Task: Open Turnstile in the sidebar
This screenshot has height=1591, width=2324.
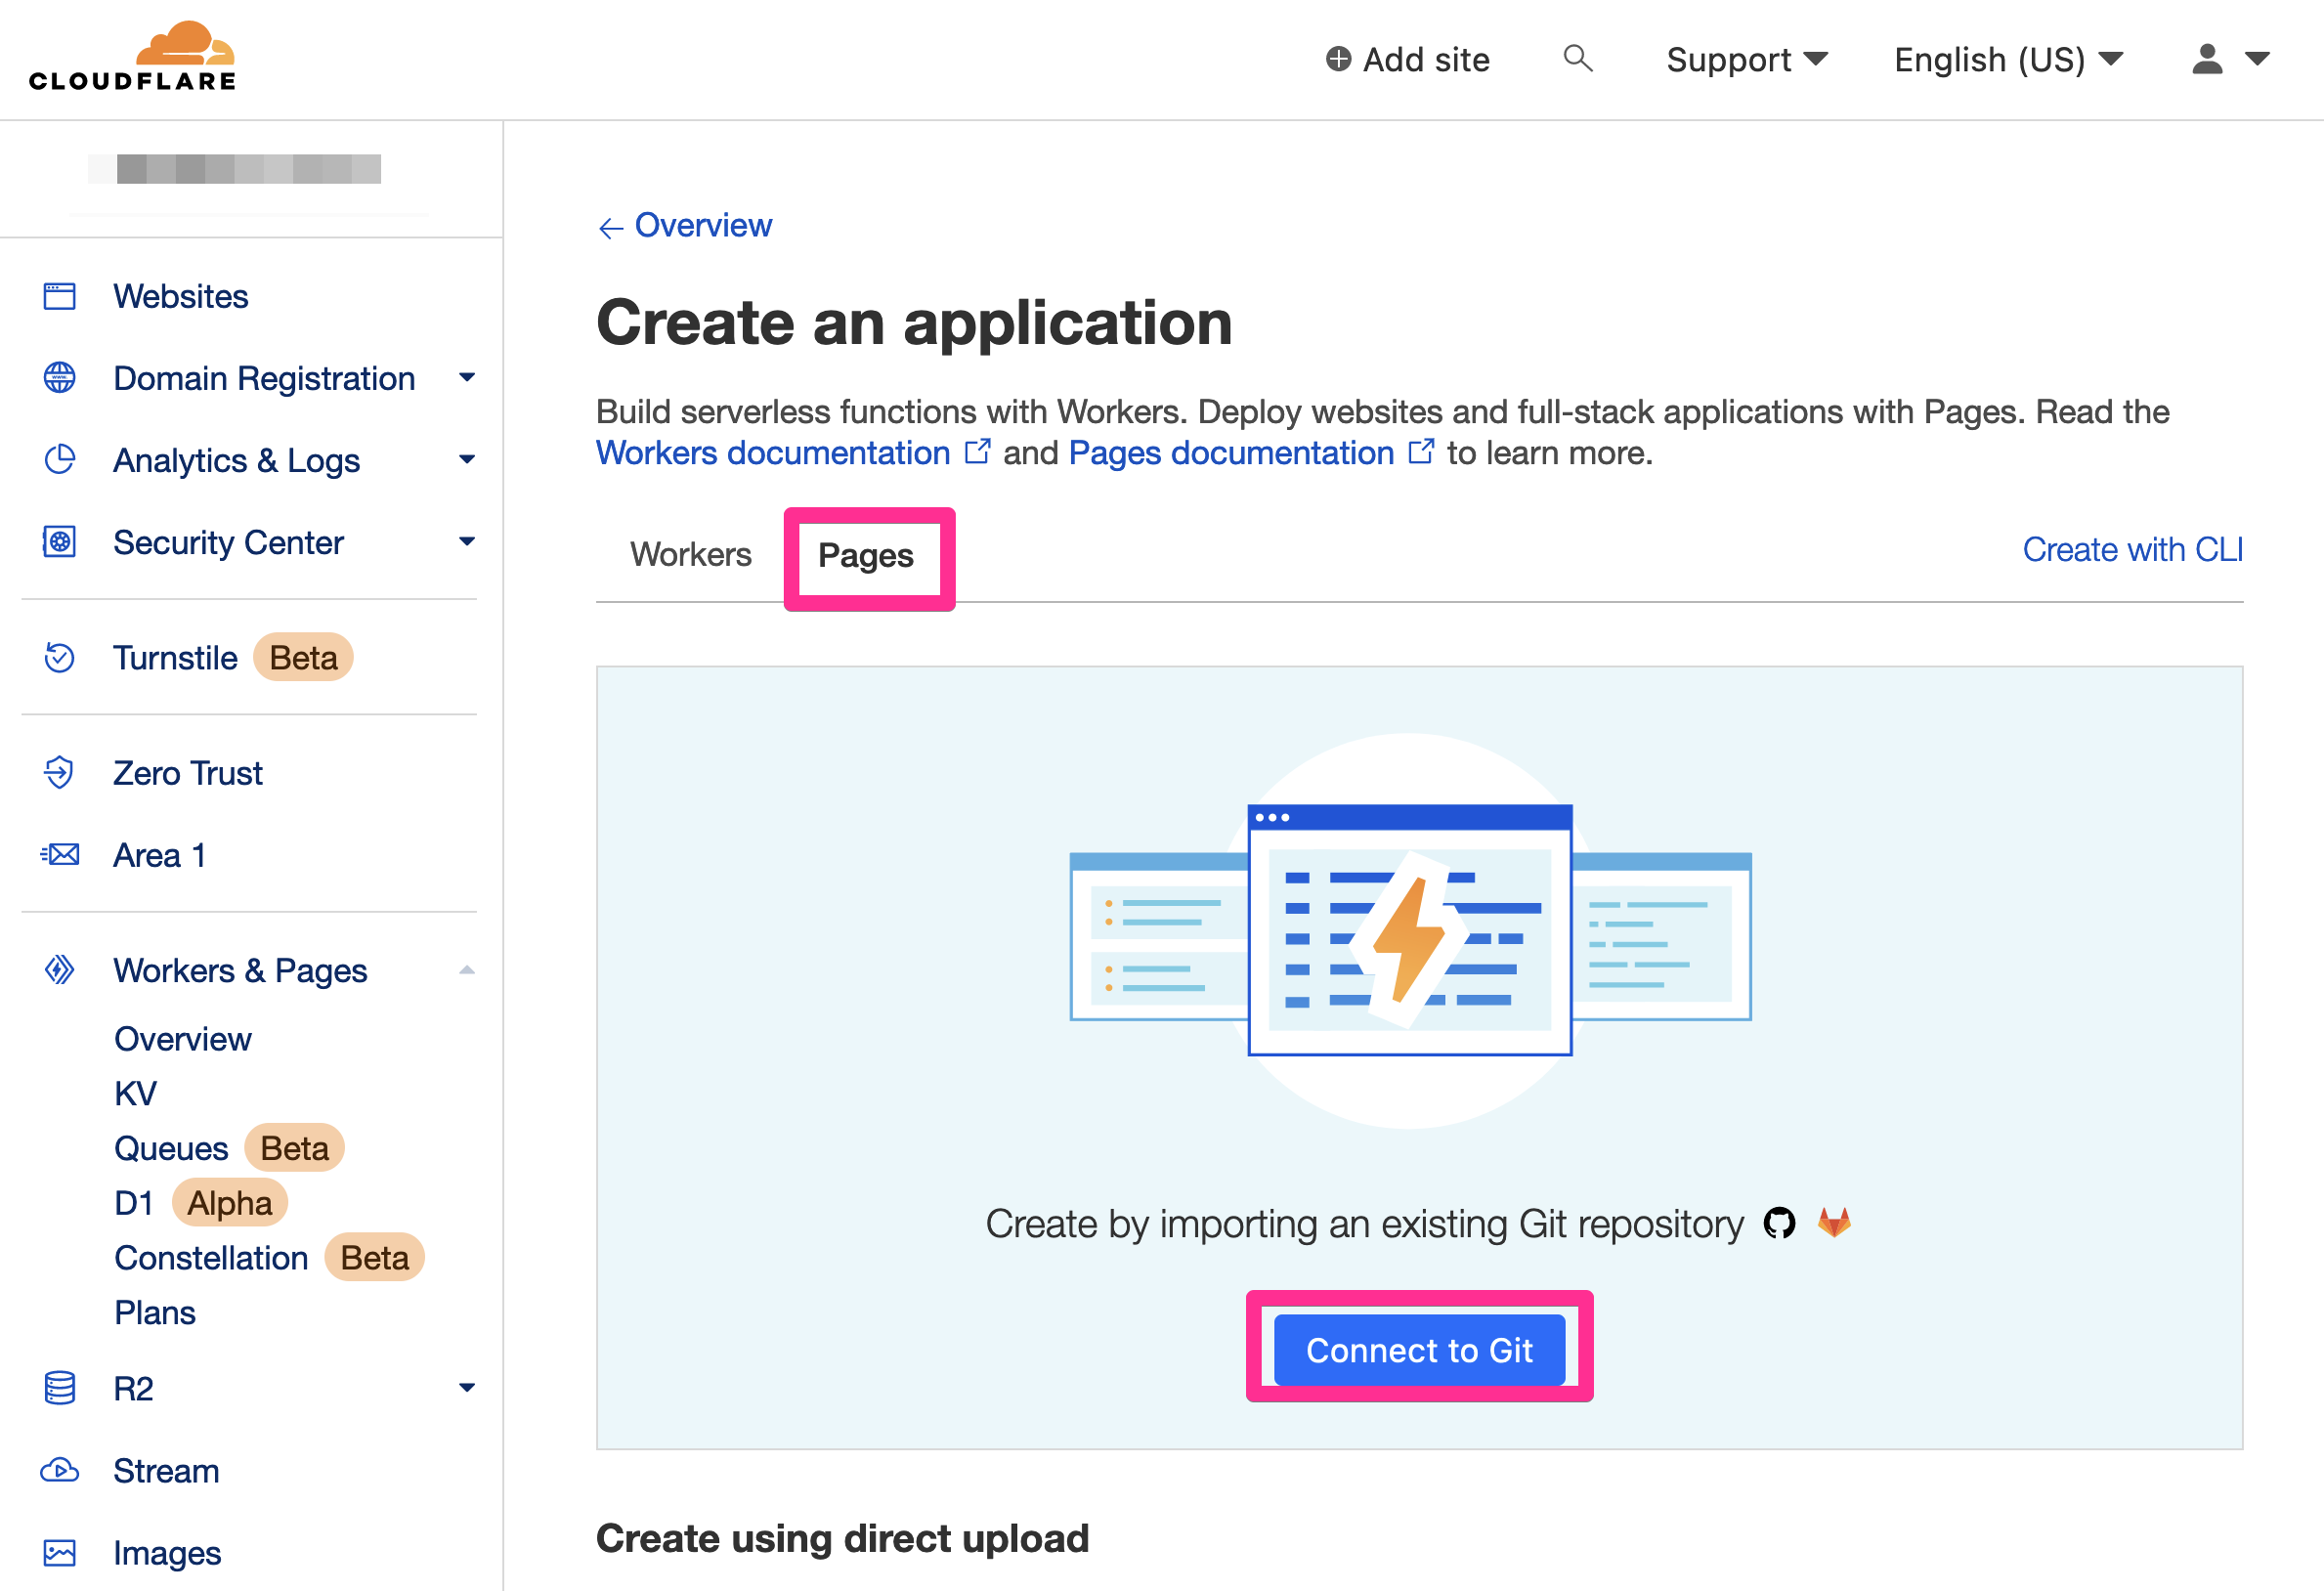Action: 175,658
